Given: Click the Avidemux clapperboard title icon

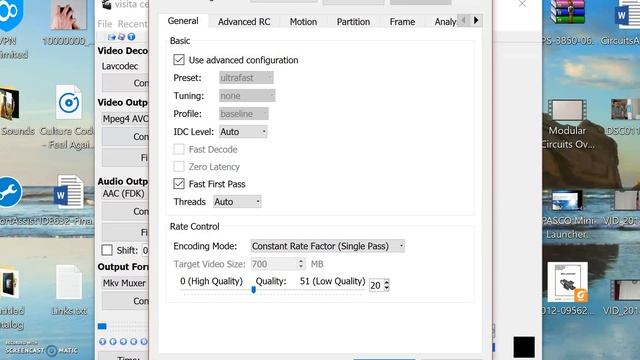Looking at the screenshot, I should coord(106,4).
